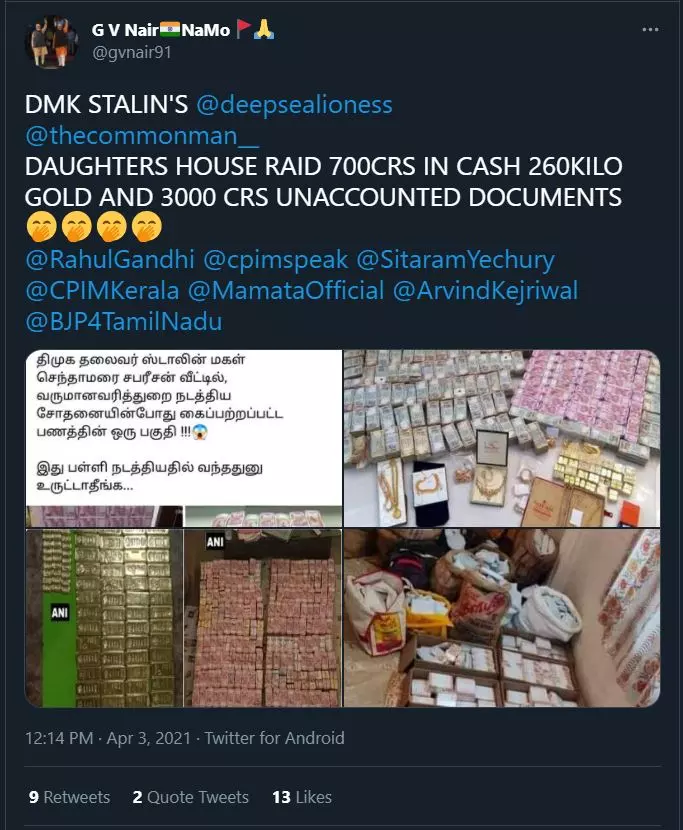Visit the @RahulGandhi mention
Screen dimensions: 683x830
click(110, 259)
